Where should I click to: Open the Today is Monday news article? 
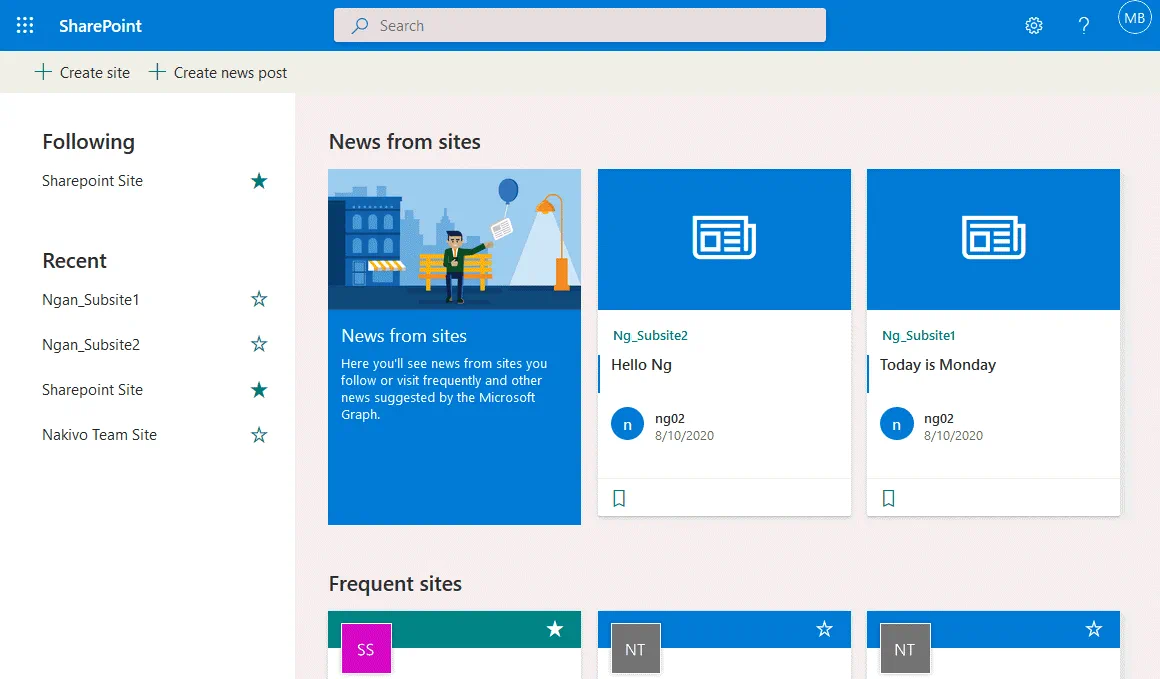tap(937, 365)
